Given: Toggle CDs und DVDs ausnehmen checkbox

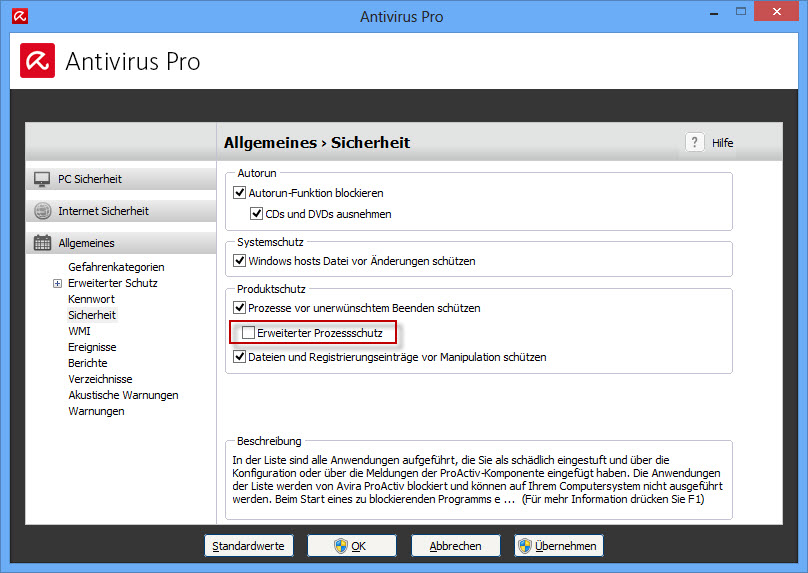Looking at the screenshot, I should coord(257,213).
